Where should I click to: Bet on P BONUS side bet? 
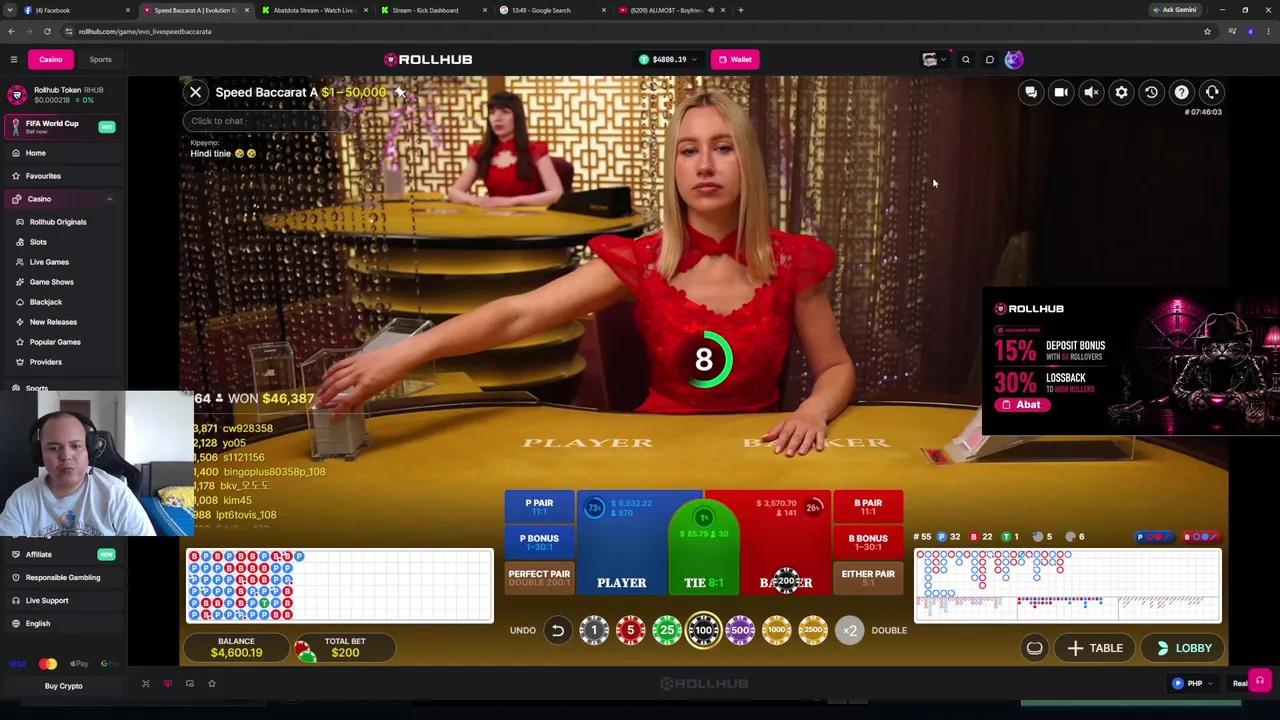click(539, 543)
